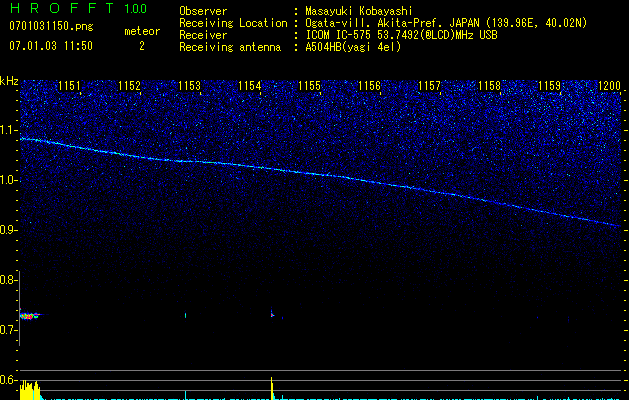Click observer name Masayuki Kobayashi

tap(358, 11)
